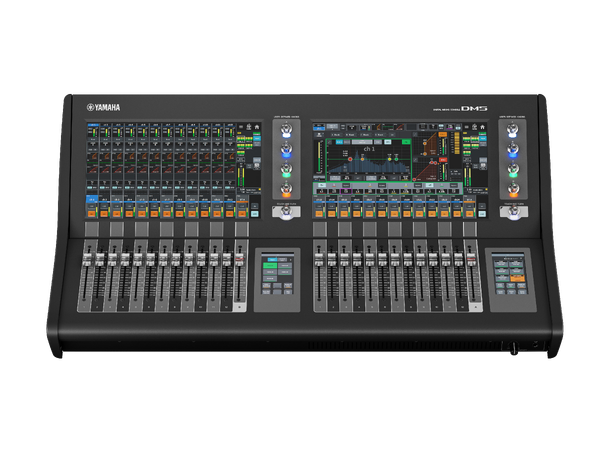The height and width of the screenshot is (450, 610).
Task: Select the blue-lit user defined knob, right bay
Action: [513, 150]
